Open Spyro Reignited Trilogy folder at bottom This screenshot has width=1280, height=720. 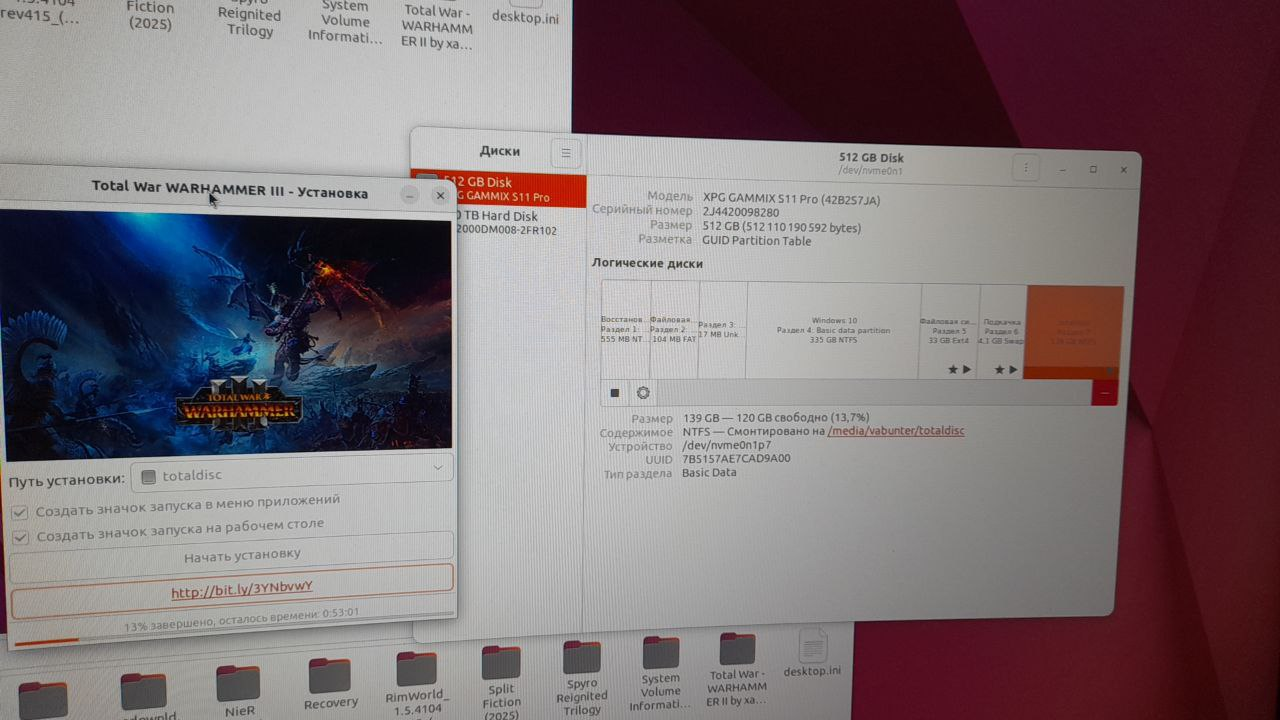coord(582,678)
